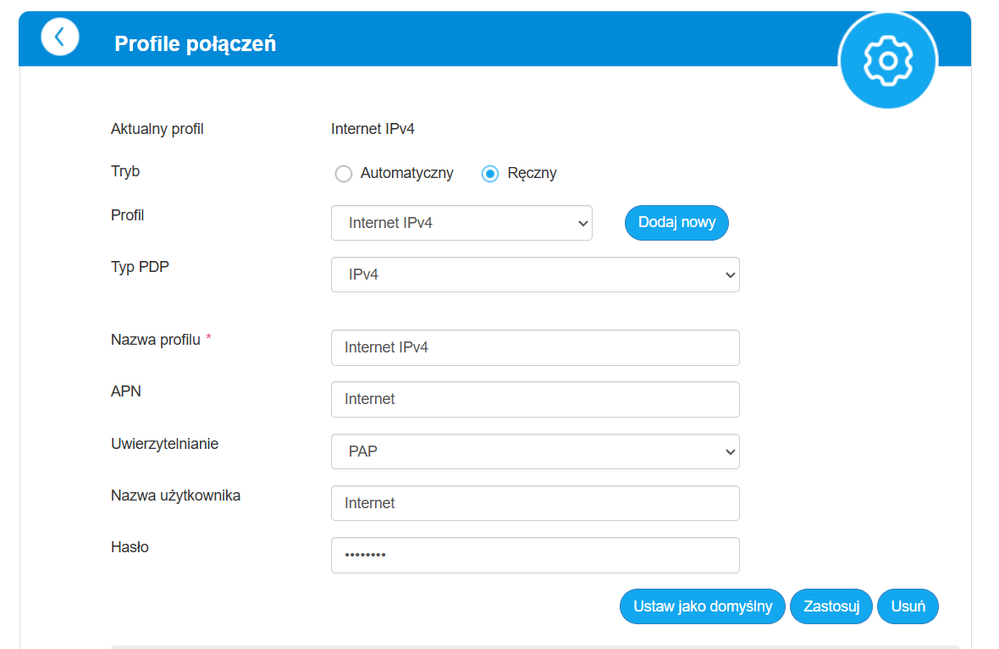The width and height of the screenshot is (999, 649).
Task: Expand the Typ PDP dropdown
Action: [x=535, y=275]
